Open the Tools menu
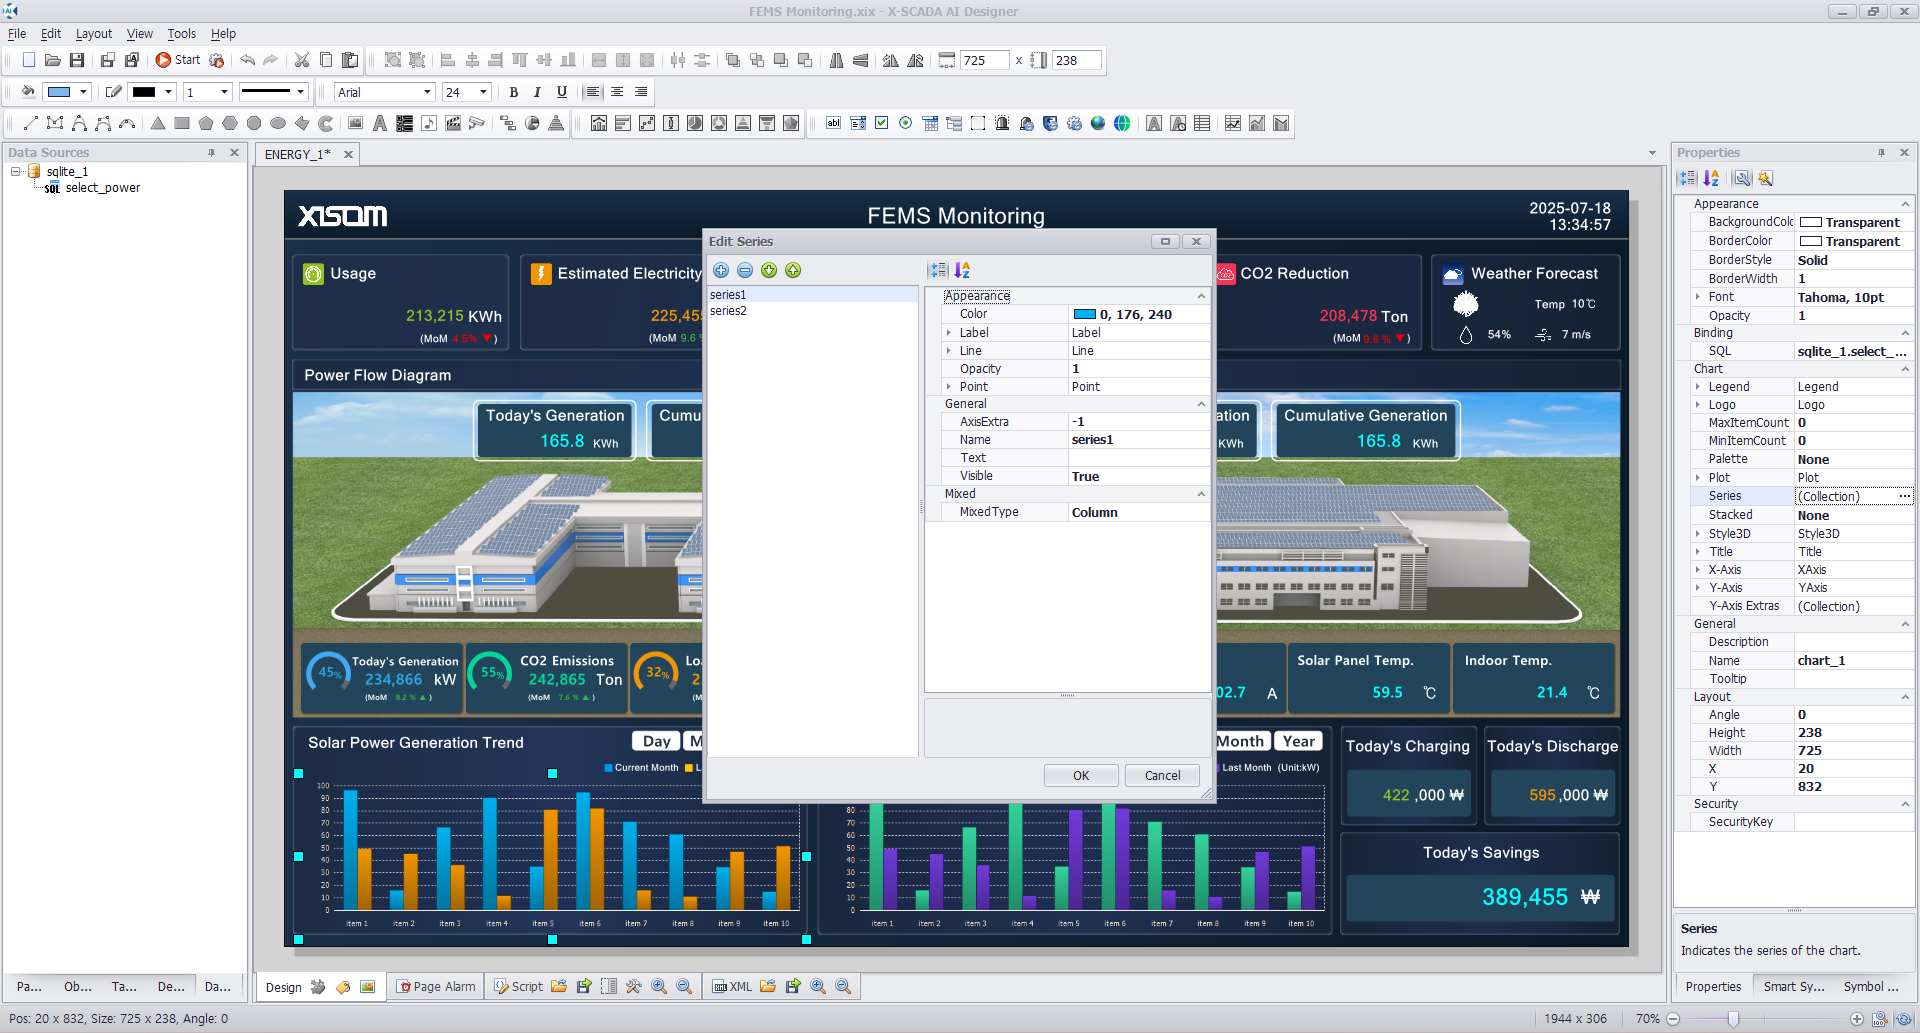Screen dimensions: 1920x1033 point(181,34)
